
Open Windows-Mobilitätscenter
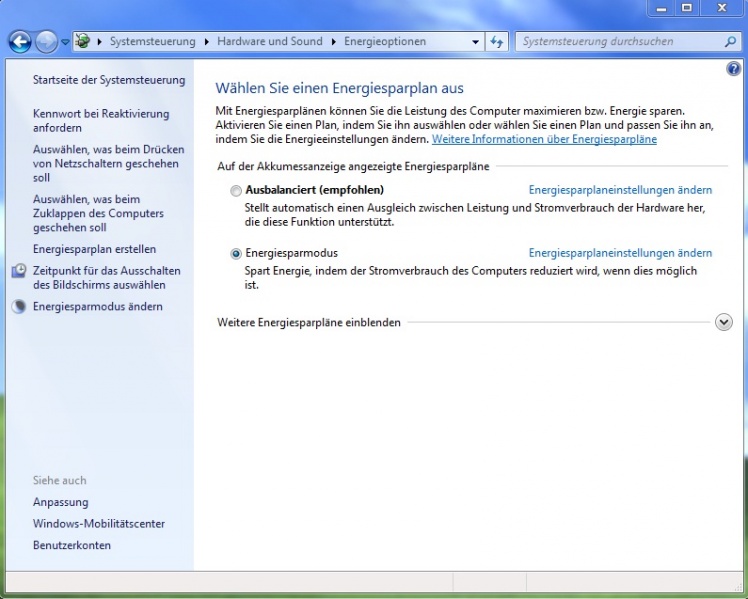[99, 524]
